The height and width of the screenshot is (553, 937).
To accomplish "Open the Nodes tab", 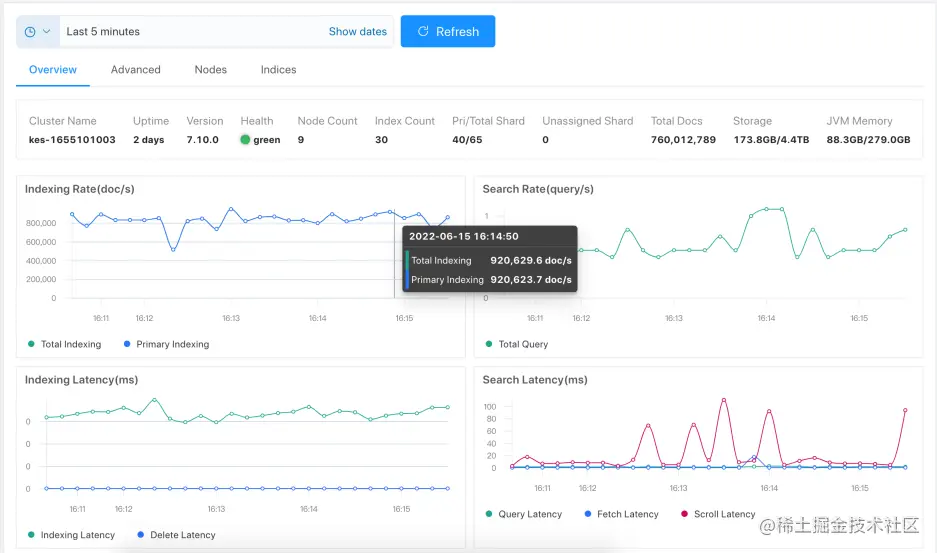I will [x=210, y=70].
